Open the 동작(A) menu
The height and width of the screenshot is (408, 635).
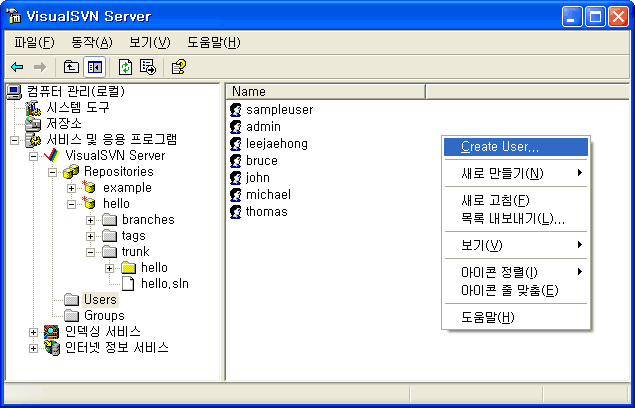click(x=91, y=42)
